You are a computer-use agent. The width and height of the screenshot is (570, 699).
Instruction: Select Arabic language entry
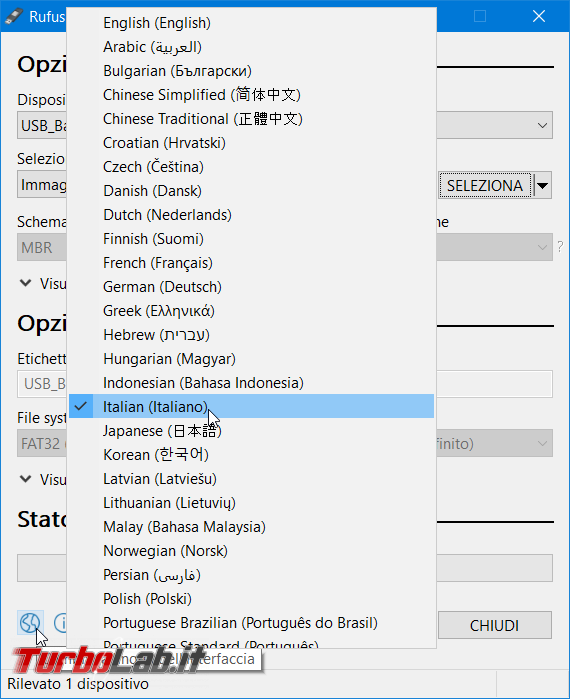251,47
